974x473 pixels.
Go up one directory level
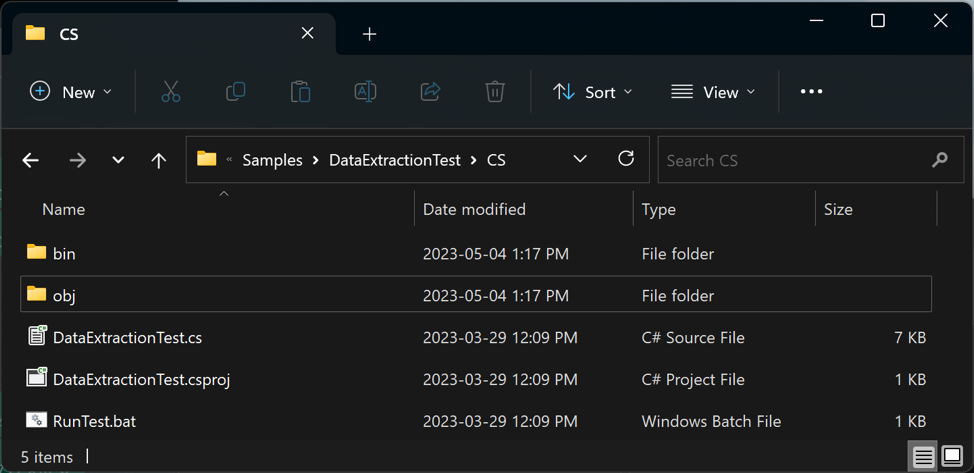[158, 160]
